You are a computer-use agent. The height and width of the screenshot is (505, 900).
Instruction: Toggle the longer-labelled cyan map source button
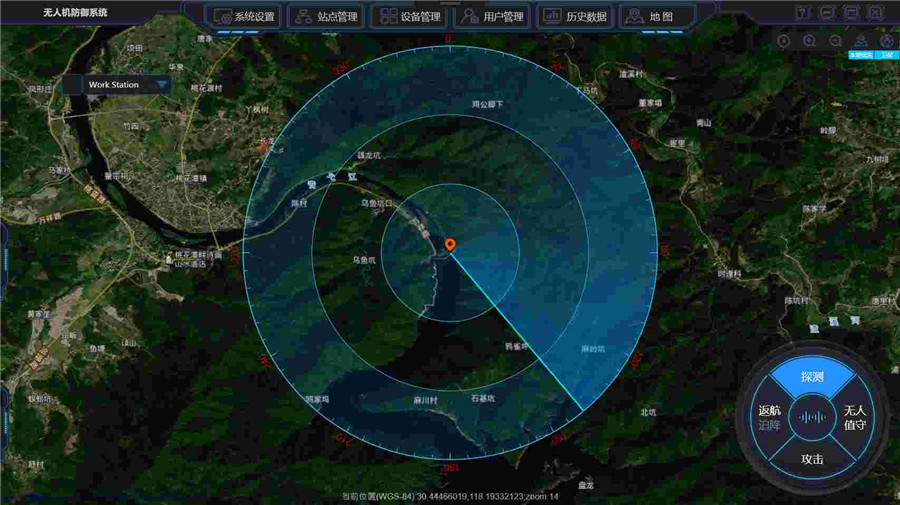(861, 55)
